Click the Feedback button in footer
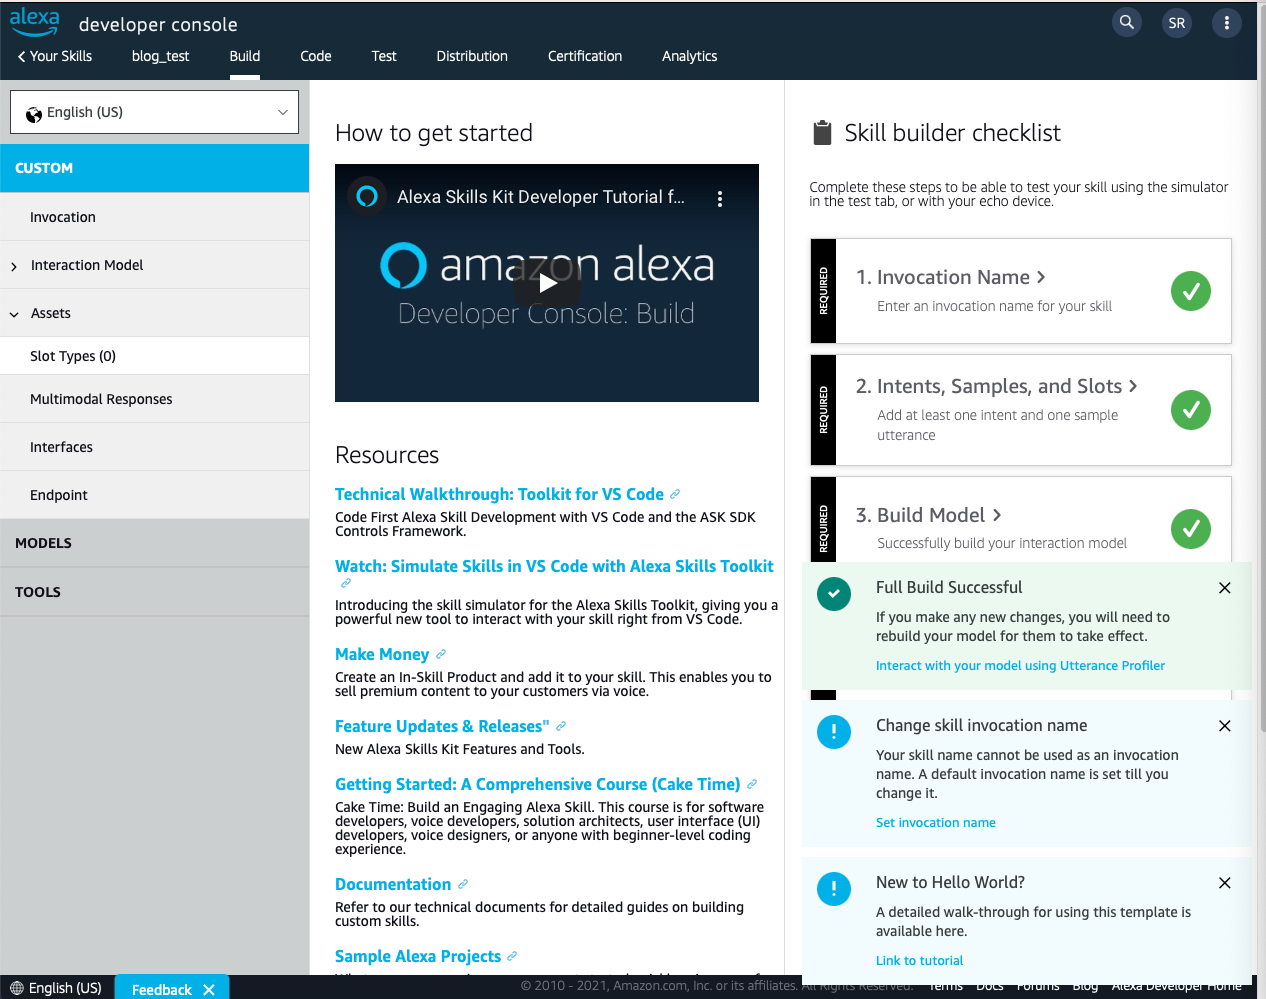 (x=162, y=989)
